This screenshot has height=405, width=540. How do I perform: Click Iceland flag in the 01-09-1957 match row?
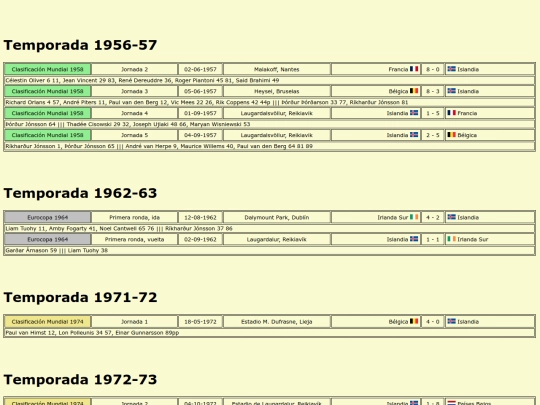[x=414, y=113]
